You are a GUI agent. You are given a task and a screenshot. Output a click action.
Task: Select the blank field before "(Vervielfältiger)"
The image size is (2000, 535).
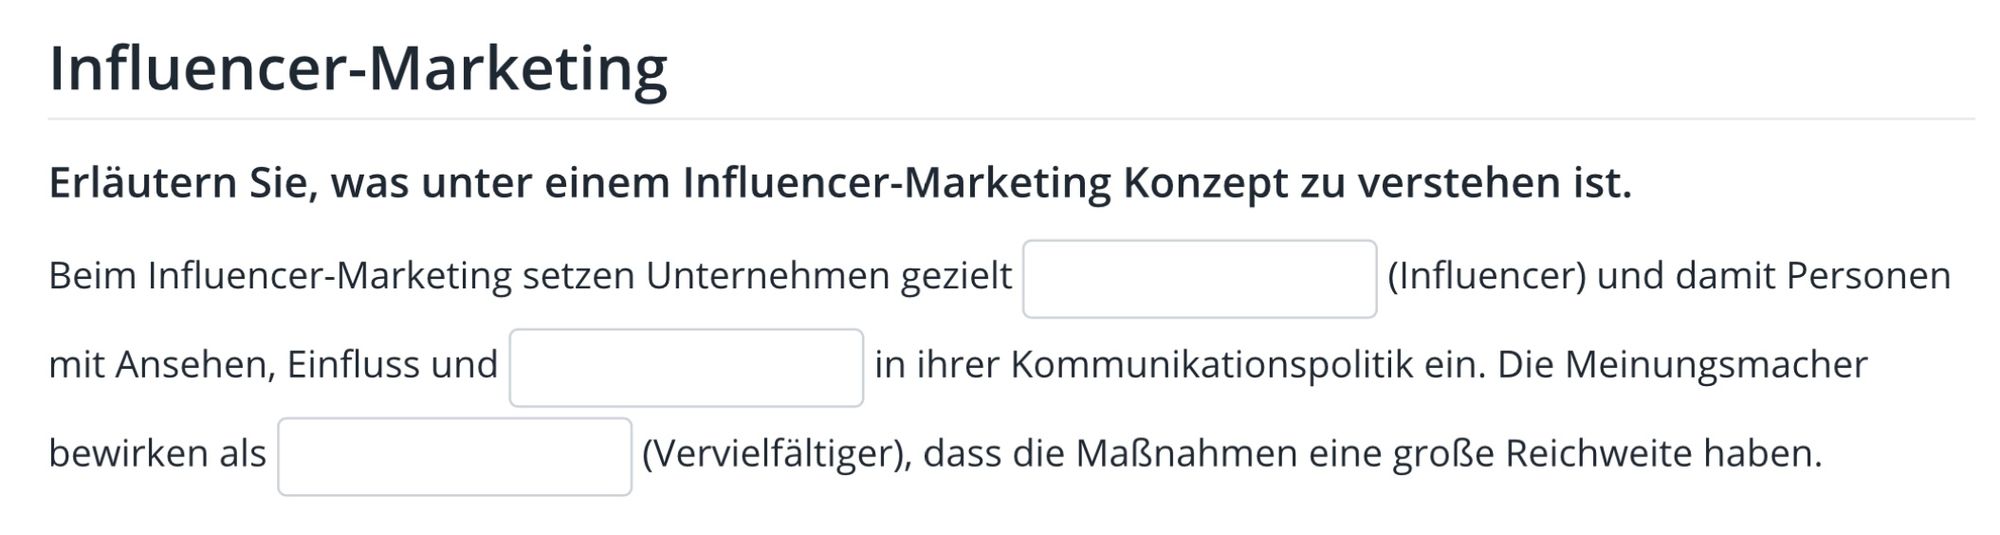[x=455, y=457]
